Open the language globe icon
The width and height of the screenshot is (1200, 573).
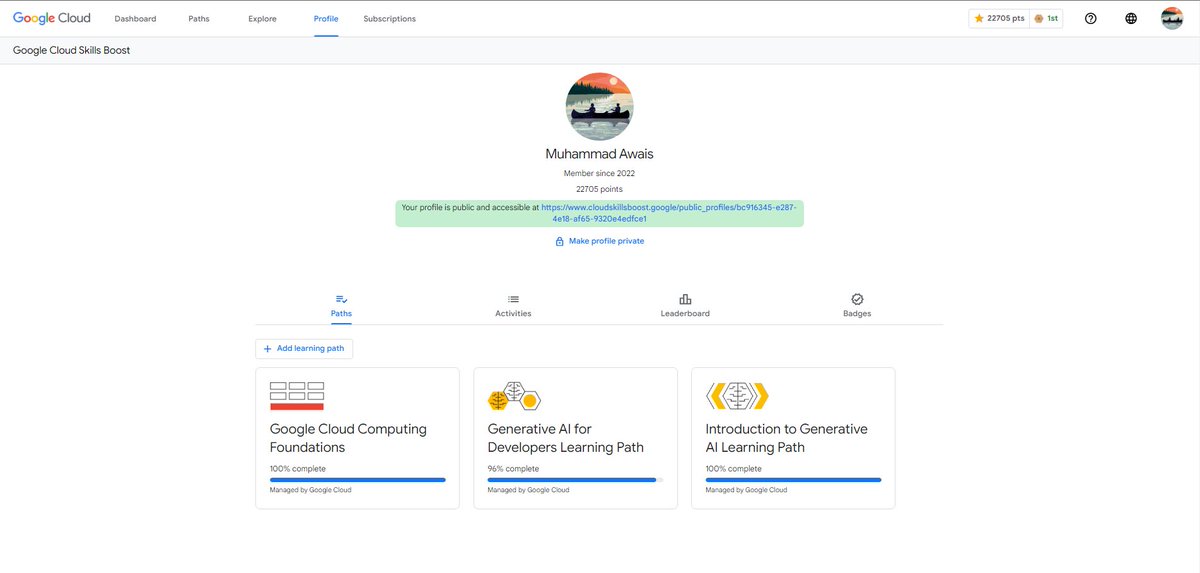tap(1131, 18)
